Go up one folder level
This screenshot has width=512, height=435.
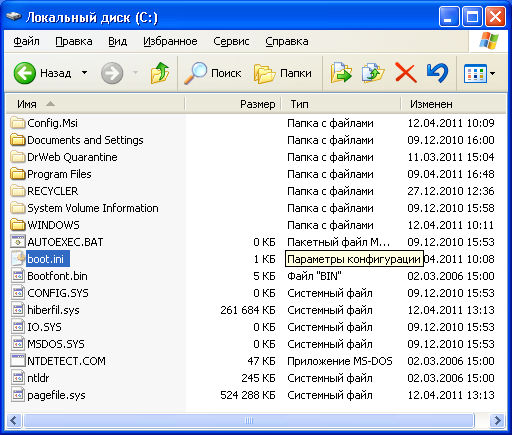[160, 73]
